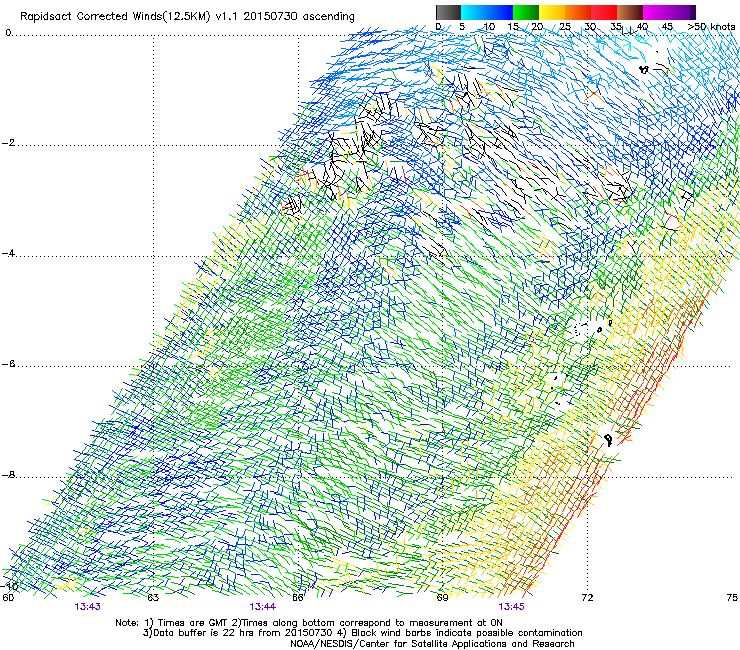Choose the yellow 20–25 knots legend segment
This screenshot has width=740, height=650.
click(x=552, y=12)
